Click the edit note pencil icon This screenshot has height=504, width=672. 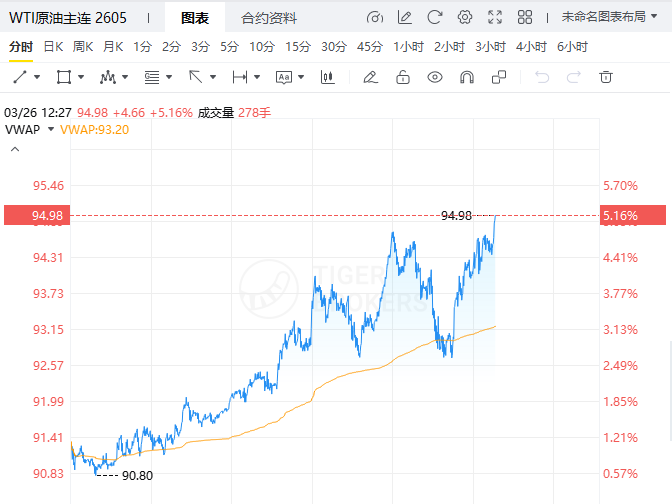pos(404,18)
